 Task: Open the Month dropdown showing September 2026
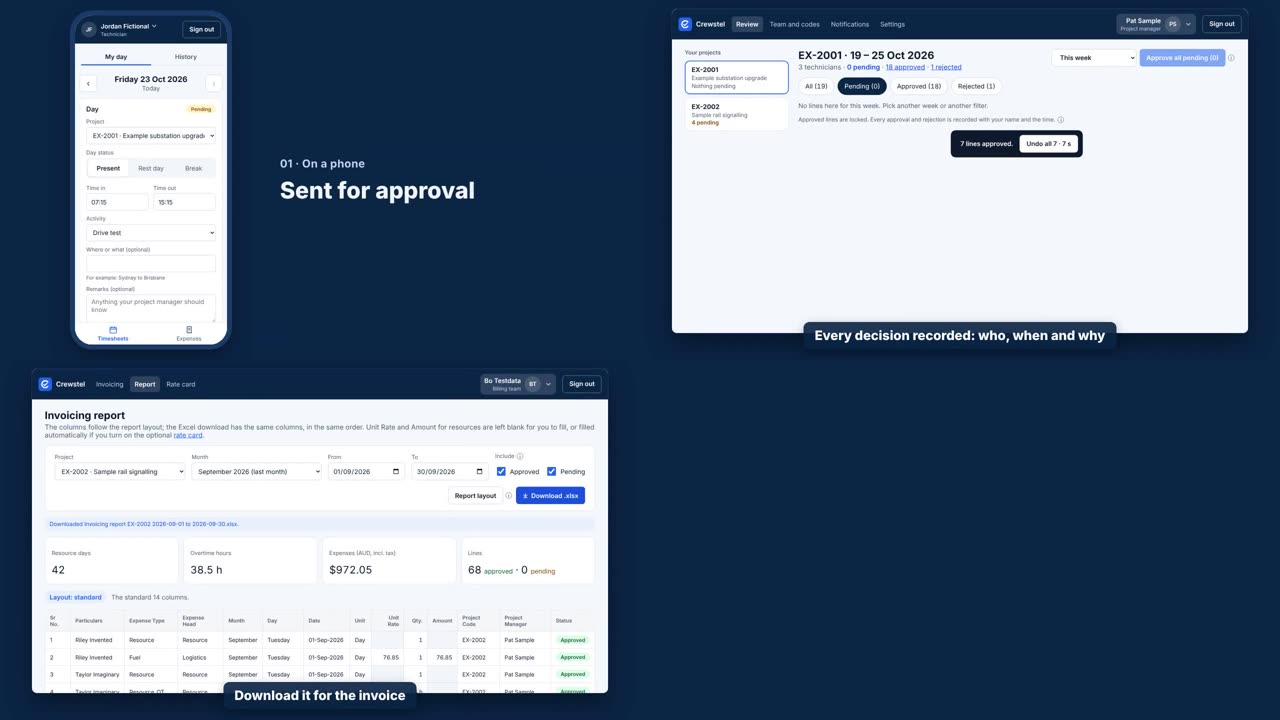(x=256, y=472)
